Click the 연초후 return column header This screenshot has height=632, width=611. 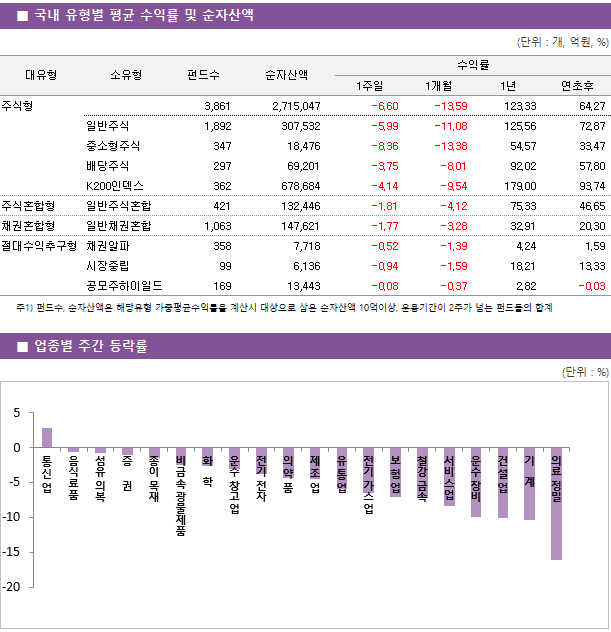point(577,86)
